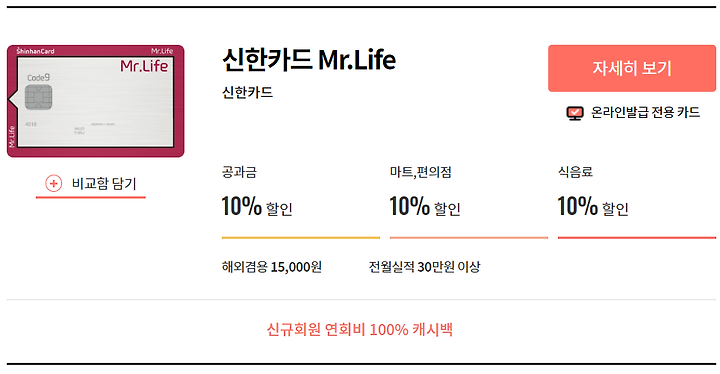Click the plus circle icon for comparison
720x374 pixels.
53,184
